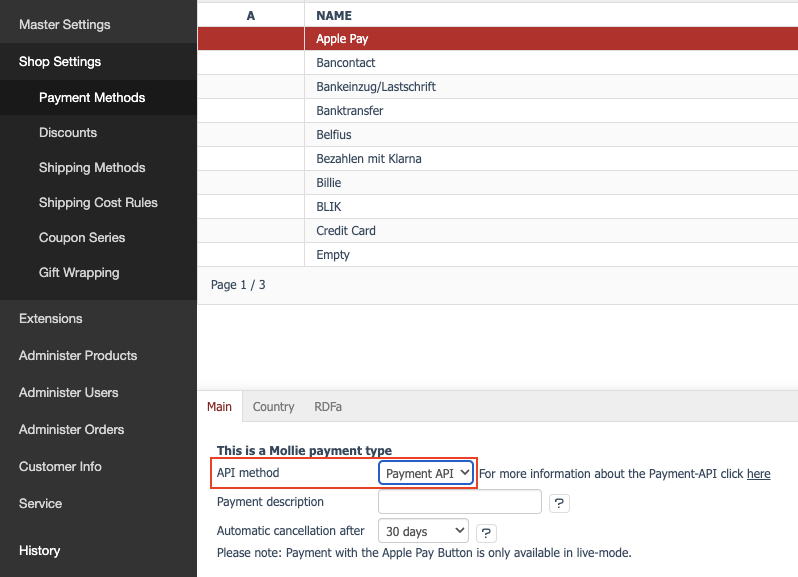798x577 pixels.
Task: Sort list by the NAME column header
Action: click(x=334, y=16)
